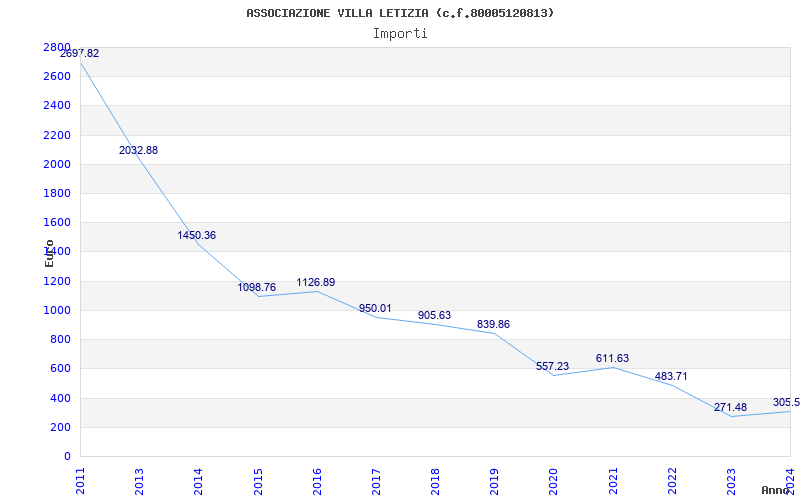Select the 2200 y-axis tick label
The image size is (800, 500).
(x=57, y=135)
